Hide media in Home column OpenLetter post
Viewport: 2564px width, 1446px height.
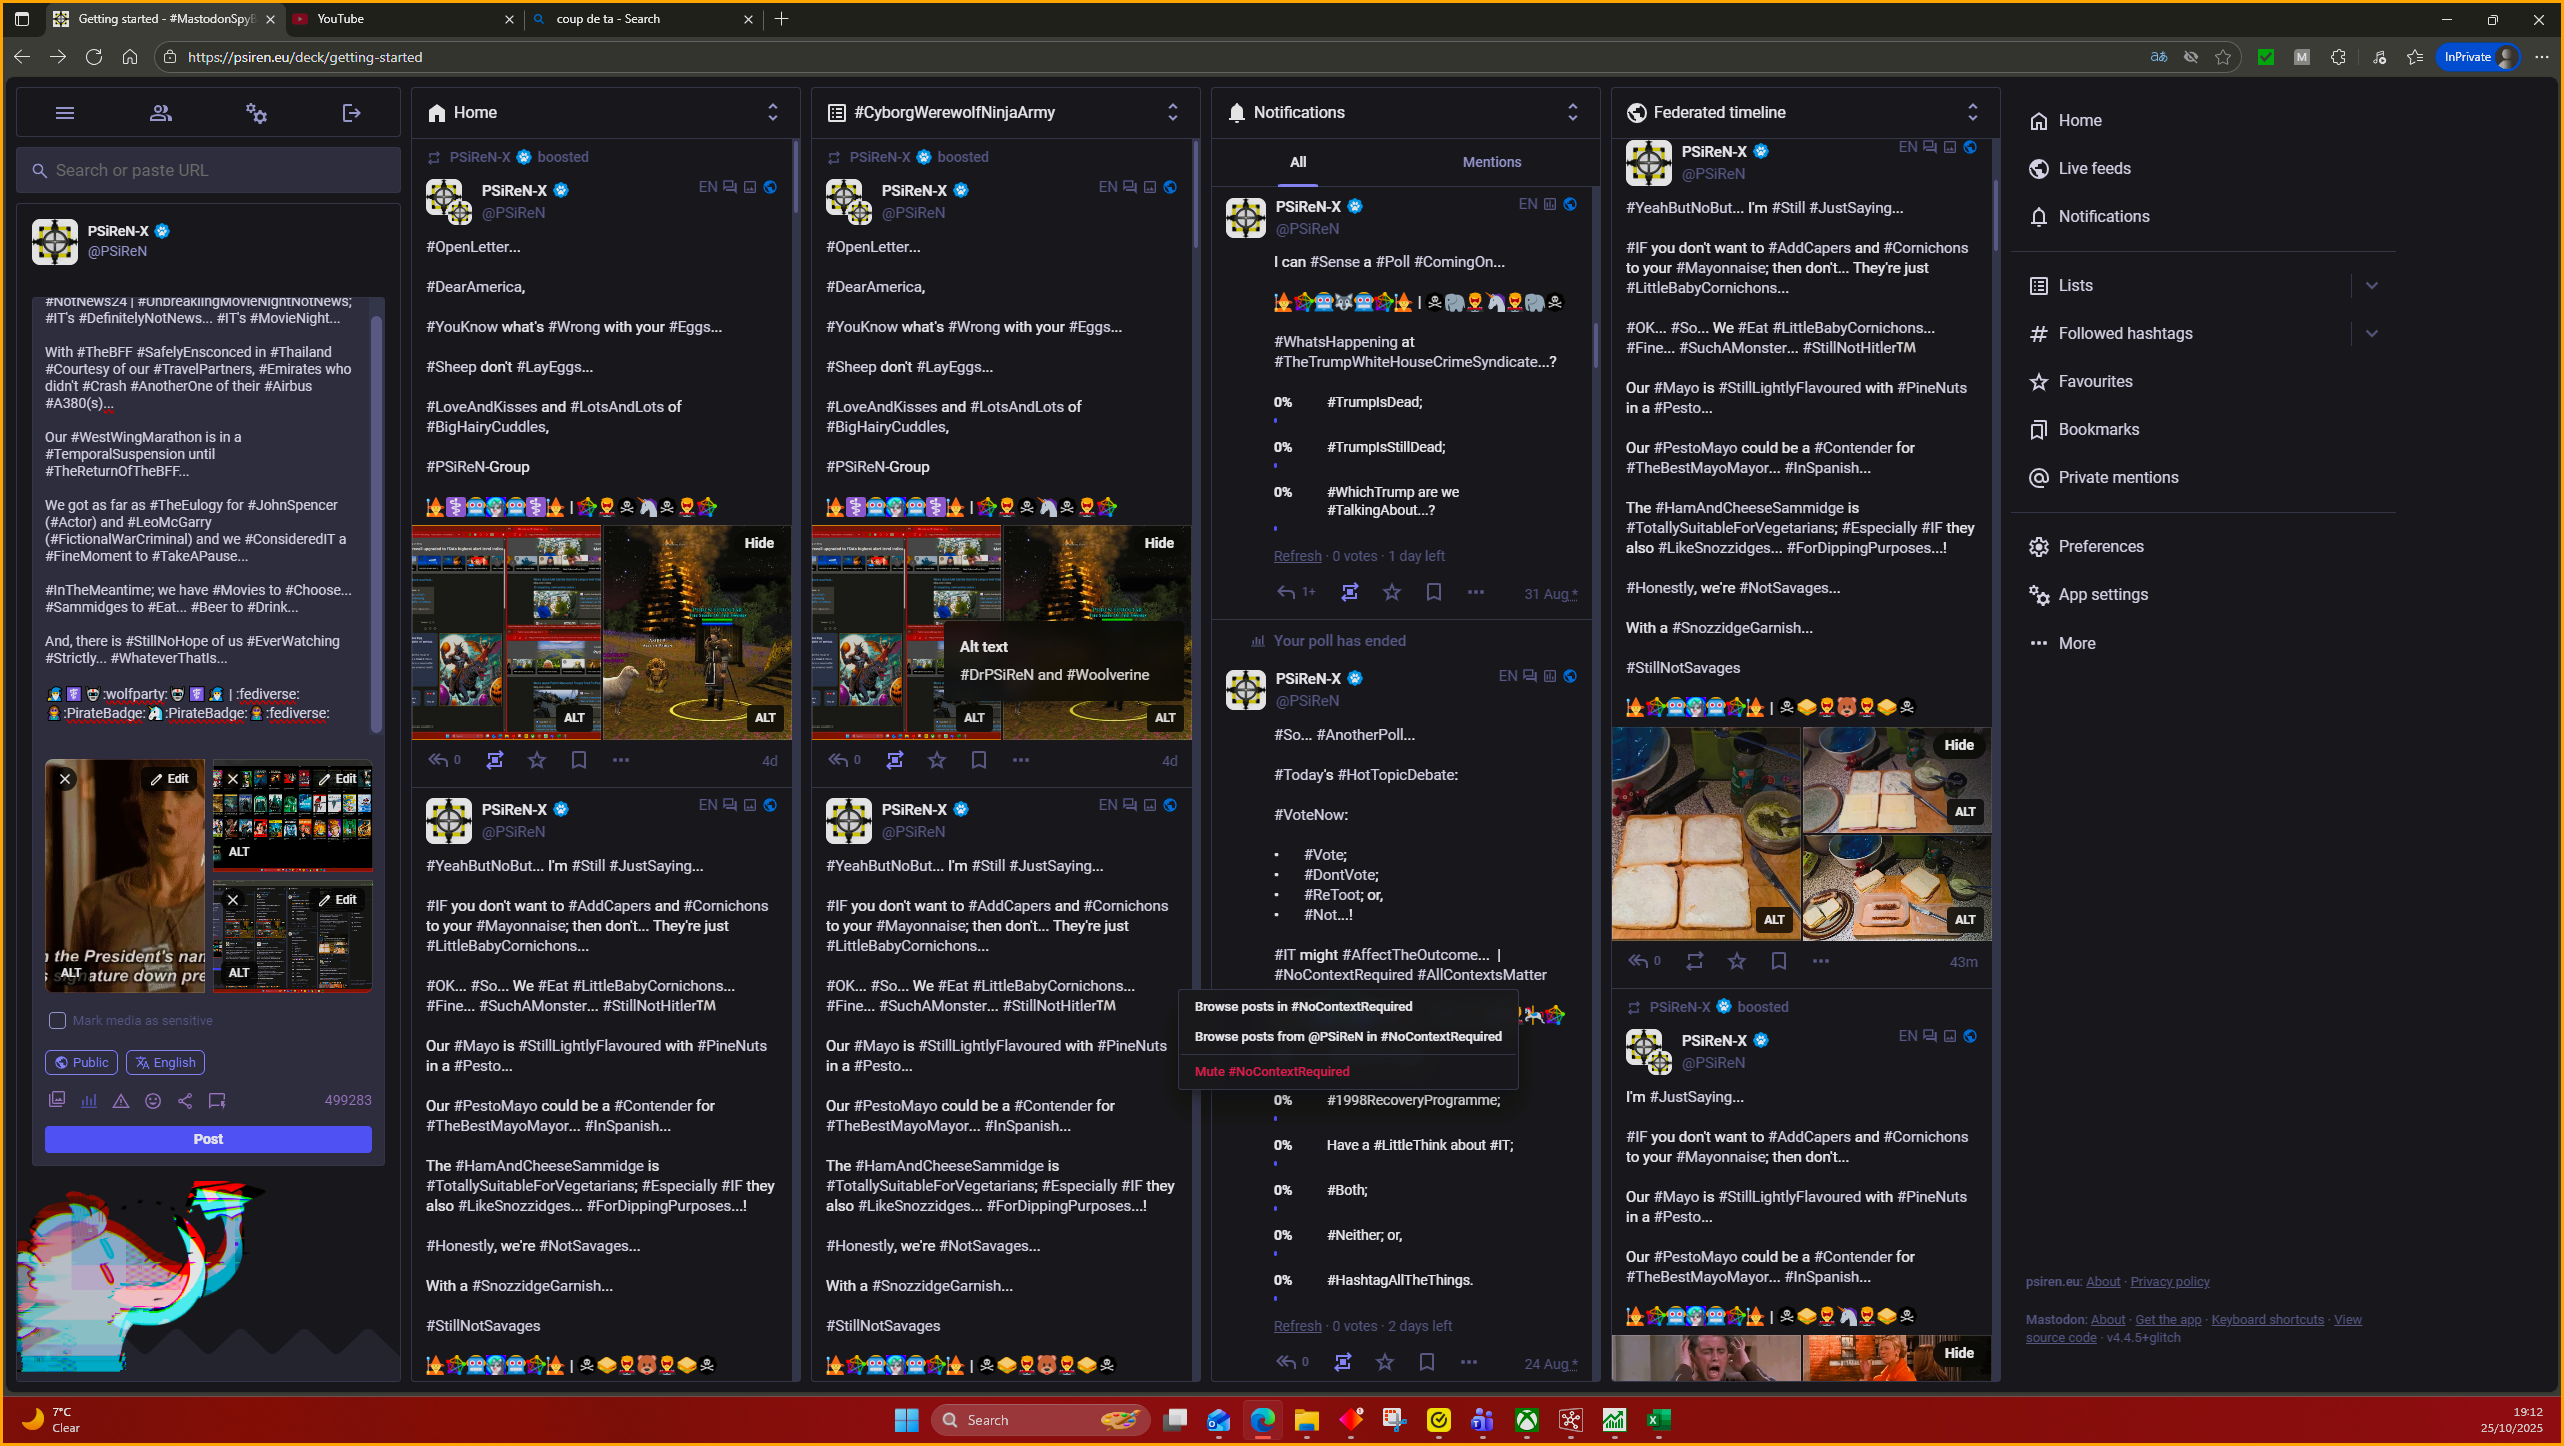(759, 543)
